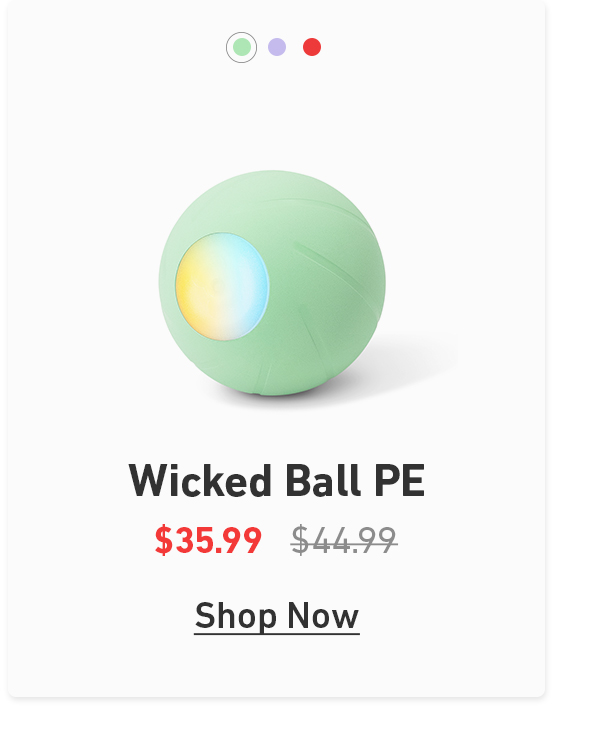Choose the lavender purple color option
This screenshot has width=600, height=752.
pyautogui.click(x=277, y=47)
